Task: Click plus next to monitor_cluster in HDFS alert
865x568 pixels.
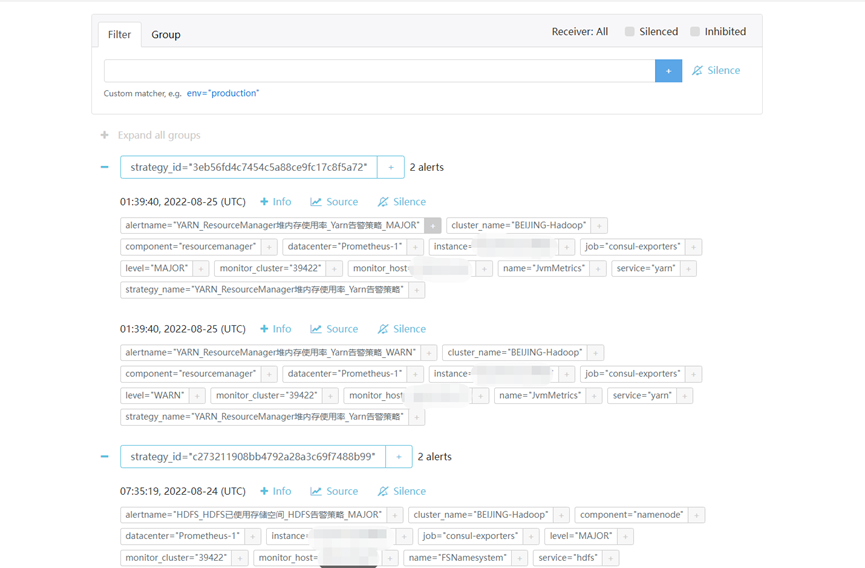Action: pos(240,558)
